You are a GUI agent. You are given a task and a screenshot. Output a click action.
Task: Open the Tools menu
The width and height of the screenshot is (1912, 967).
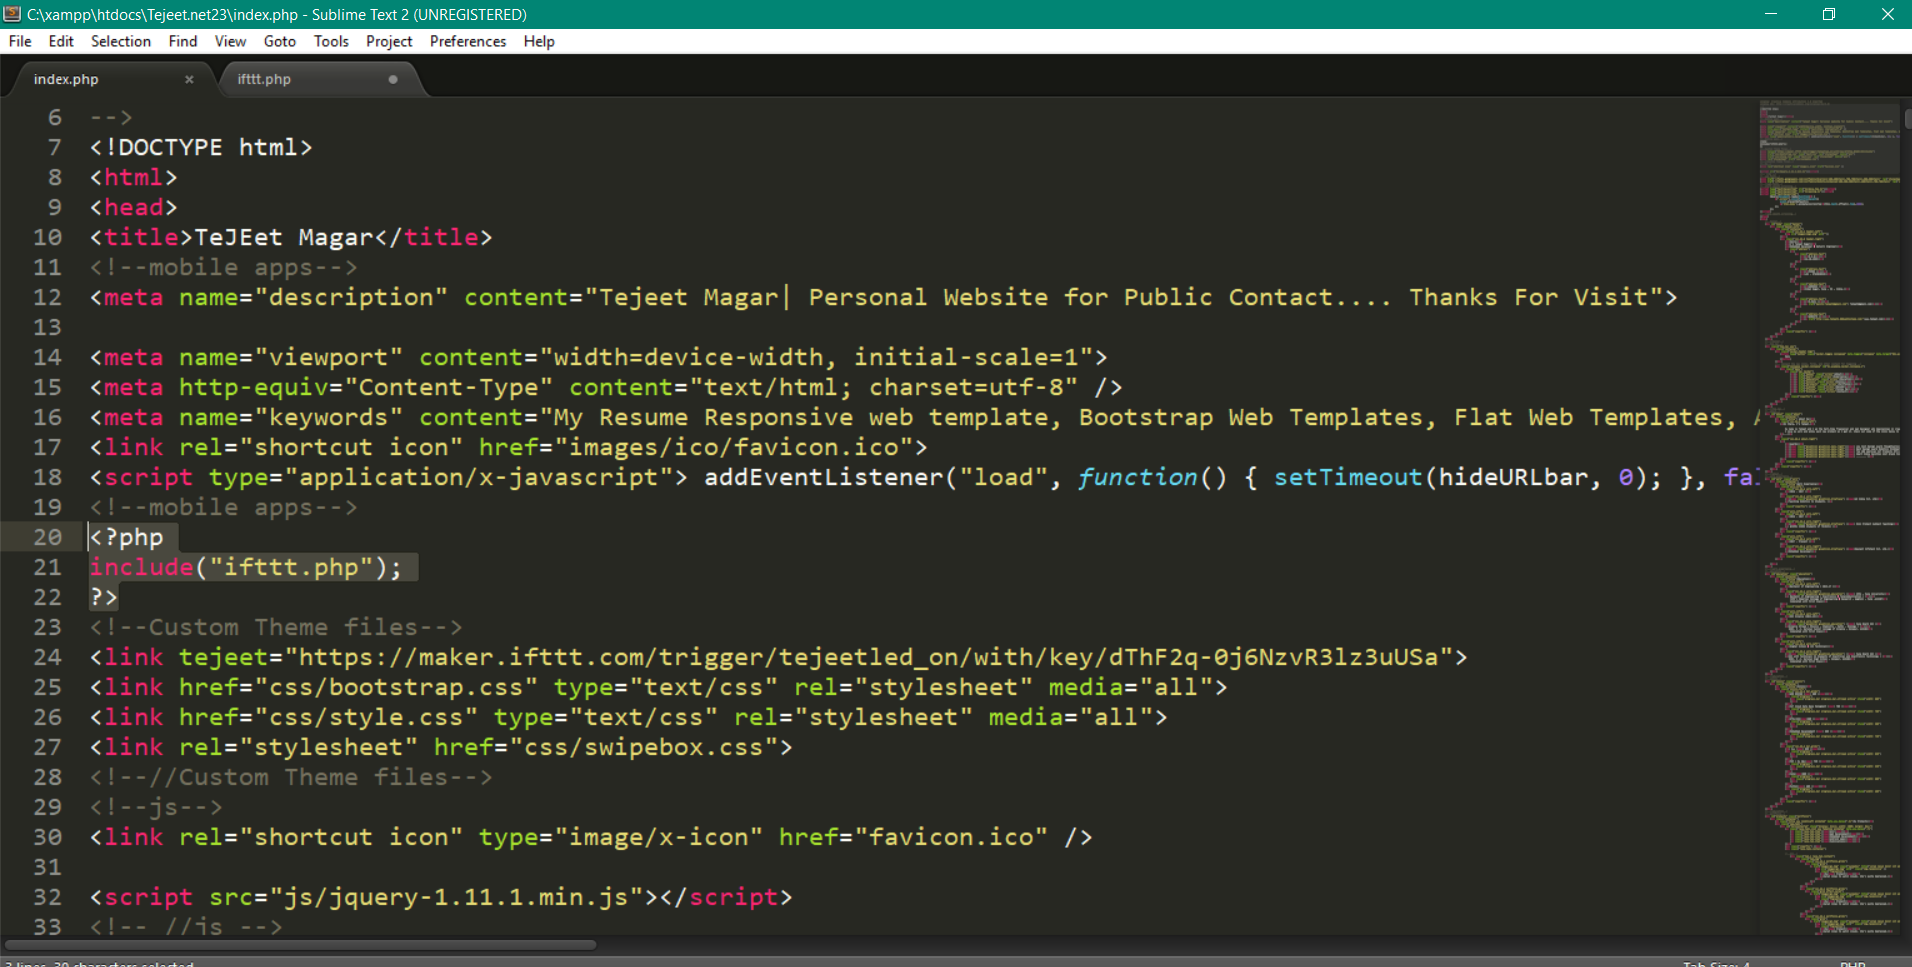331,41
